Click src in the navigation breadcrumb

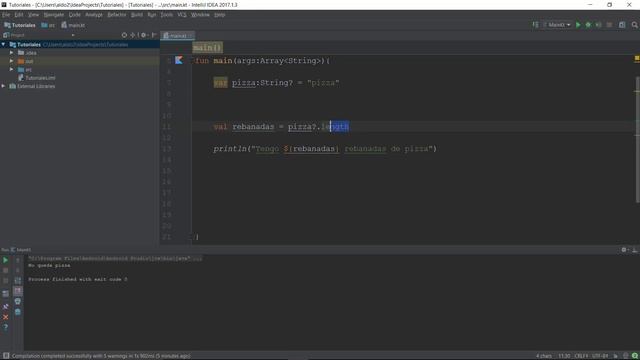click(48, 25)
